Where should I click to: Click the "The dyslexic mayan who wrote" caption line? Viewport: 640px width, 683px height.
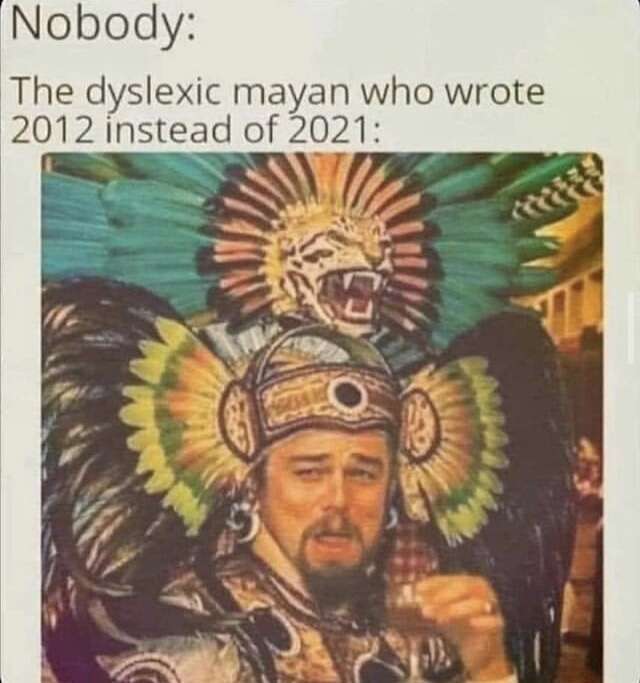click(279, 93)
